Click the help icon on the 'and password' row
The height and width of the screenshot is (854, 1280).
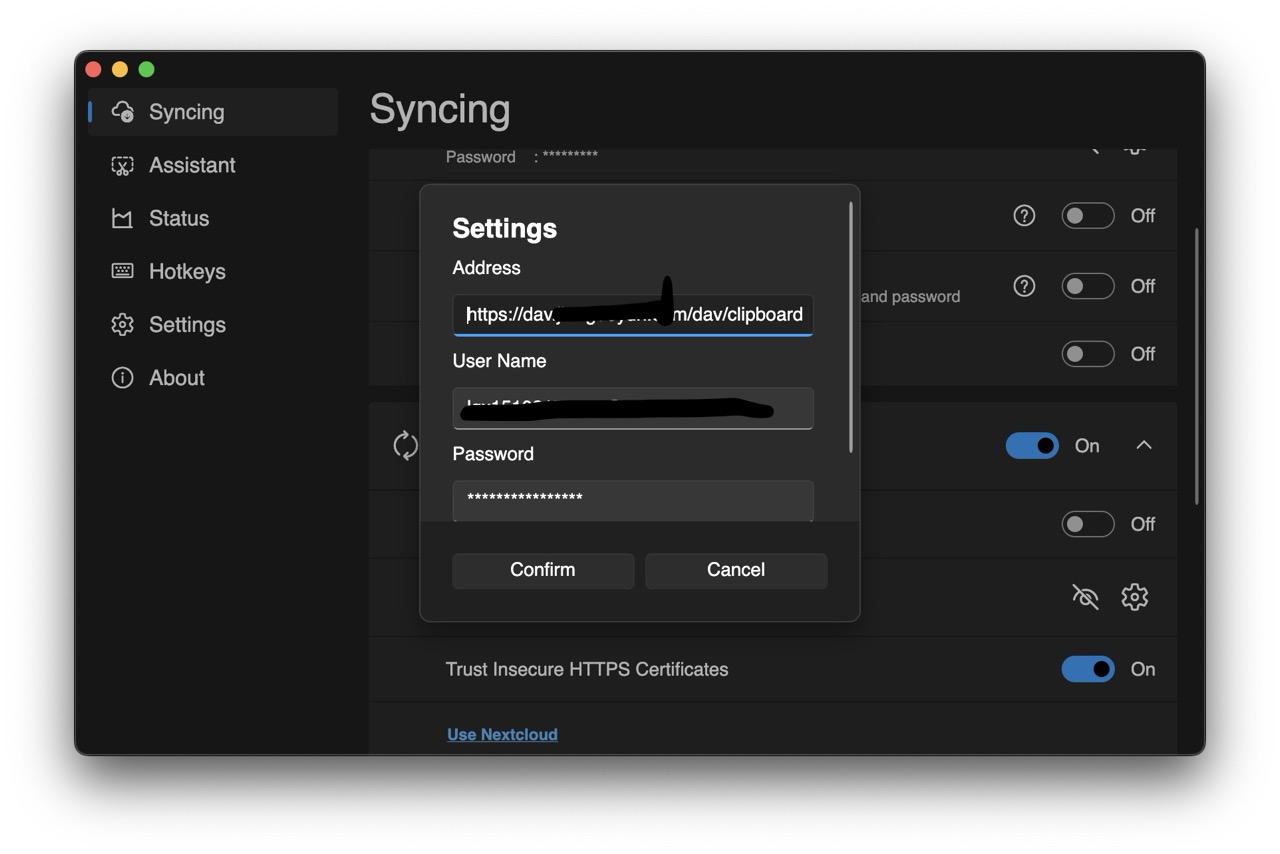(x=1024, y=286)
